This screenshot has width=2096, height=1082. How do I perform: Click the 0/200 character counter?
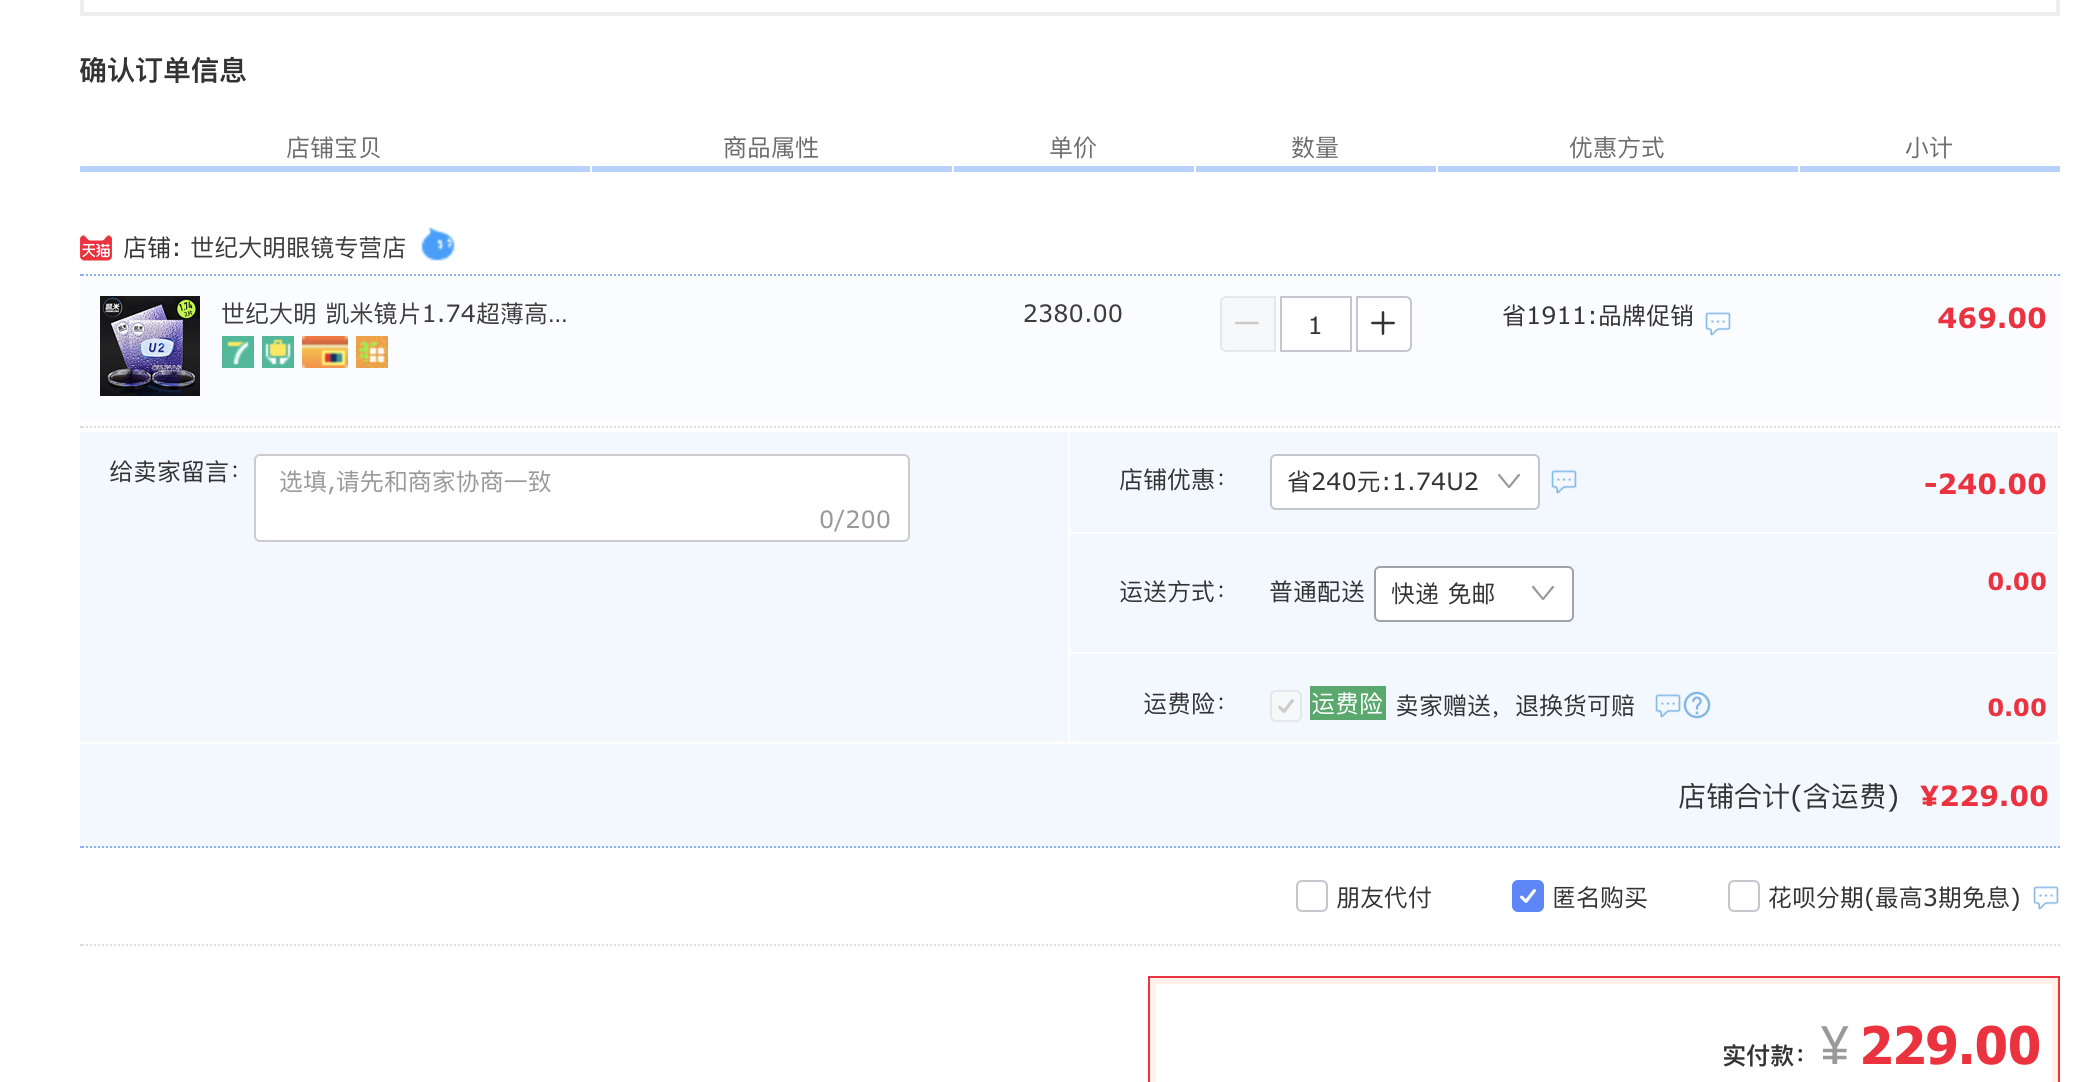(855, 520)
